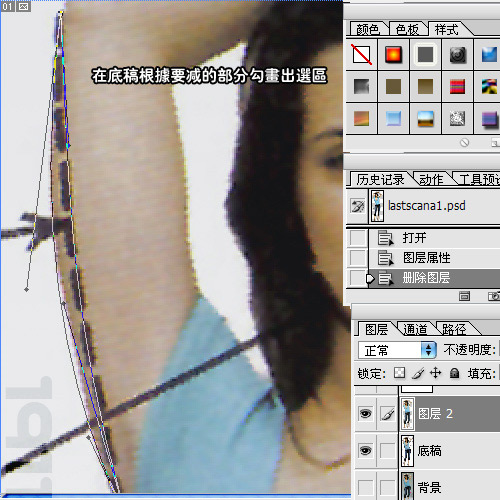Hide the 图层 2 layer eye icon

365,414
